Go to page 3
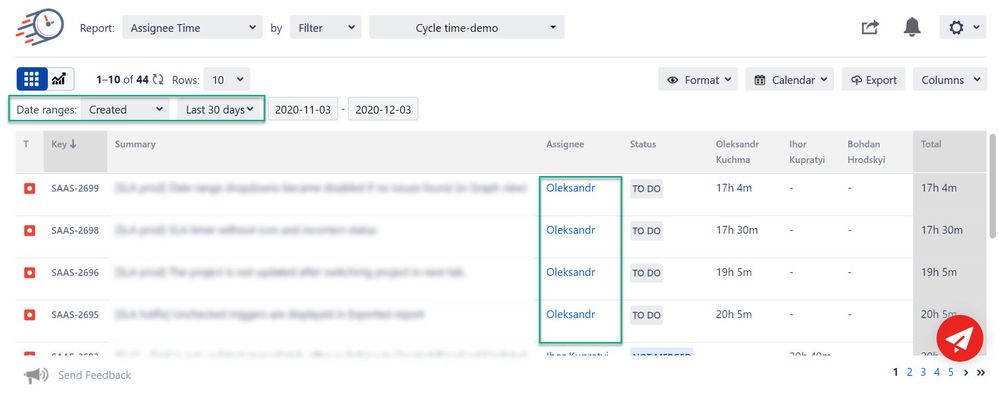Image resolution: width=999 pixels, height=404 pixels. [x=923, y=372]
